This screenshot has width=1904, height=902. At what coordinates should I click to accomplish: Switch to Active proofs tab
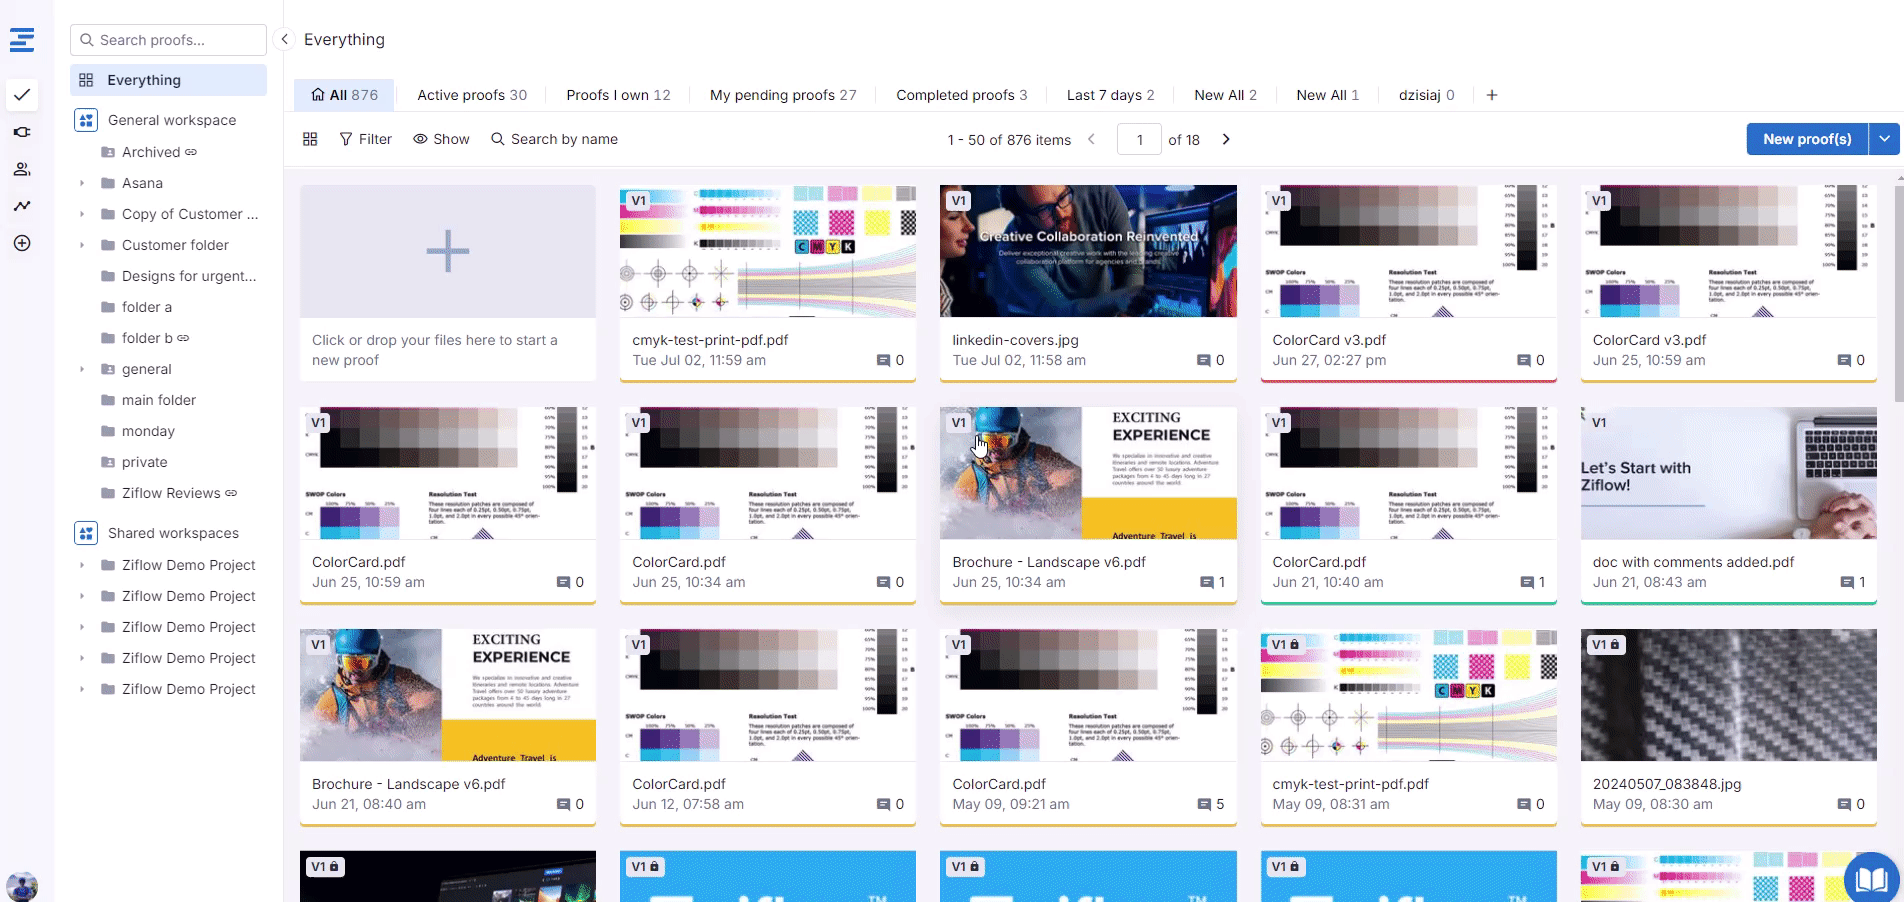coord(472,95)
